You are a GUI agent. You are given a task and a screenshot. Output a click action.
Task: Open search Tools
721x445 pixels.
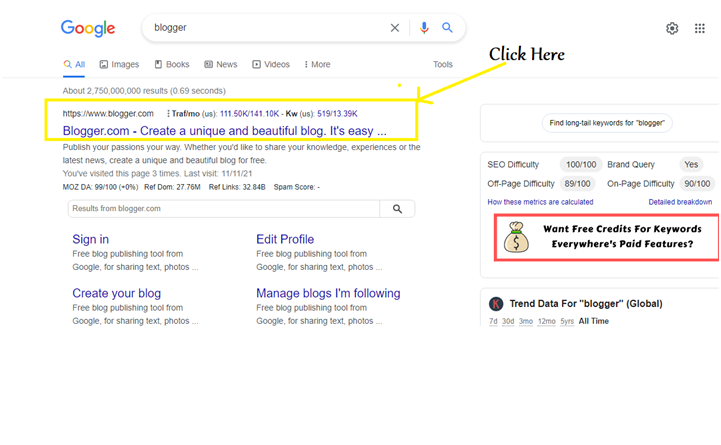pyautogui.click(x=442, y=64)
